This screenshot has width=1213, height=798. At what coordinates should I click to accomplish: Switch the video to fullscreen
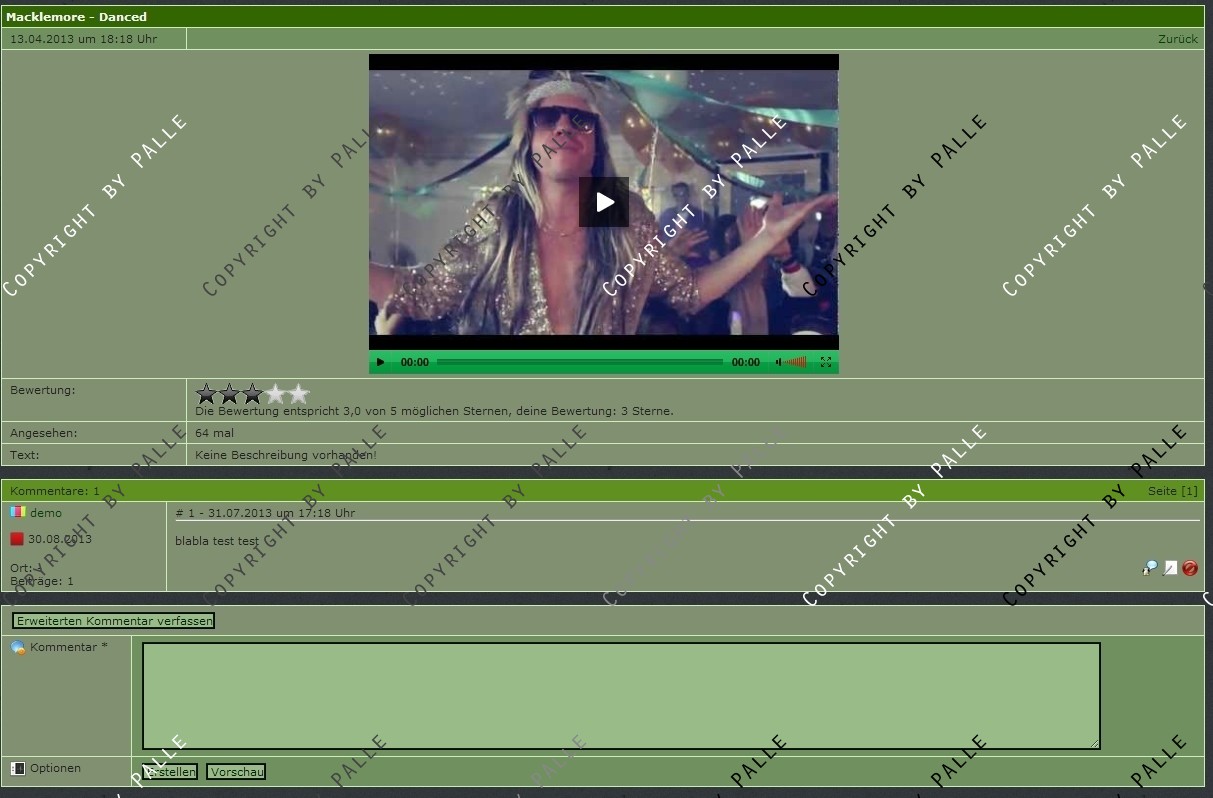(826, 362)
